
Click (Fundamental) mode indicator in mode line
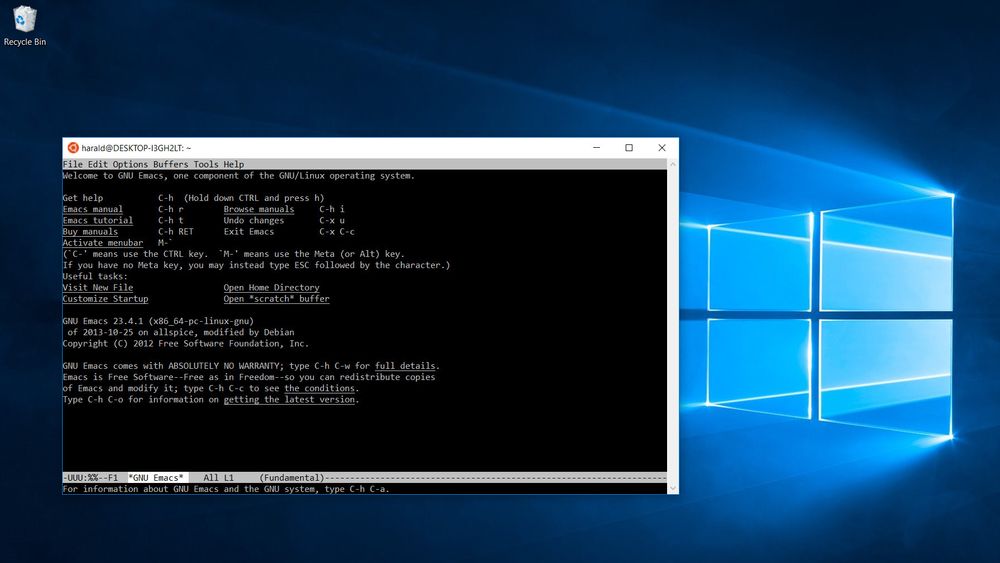point(291,478)
